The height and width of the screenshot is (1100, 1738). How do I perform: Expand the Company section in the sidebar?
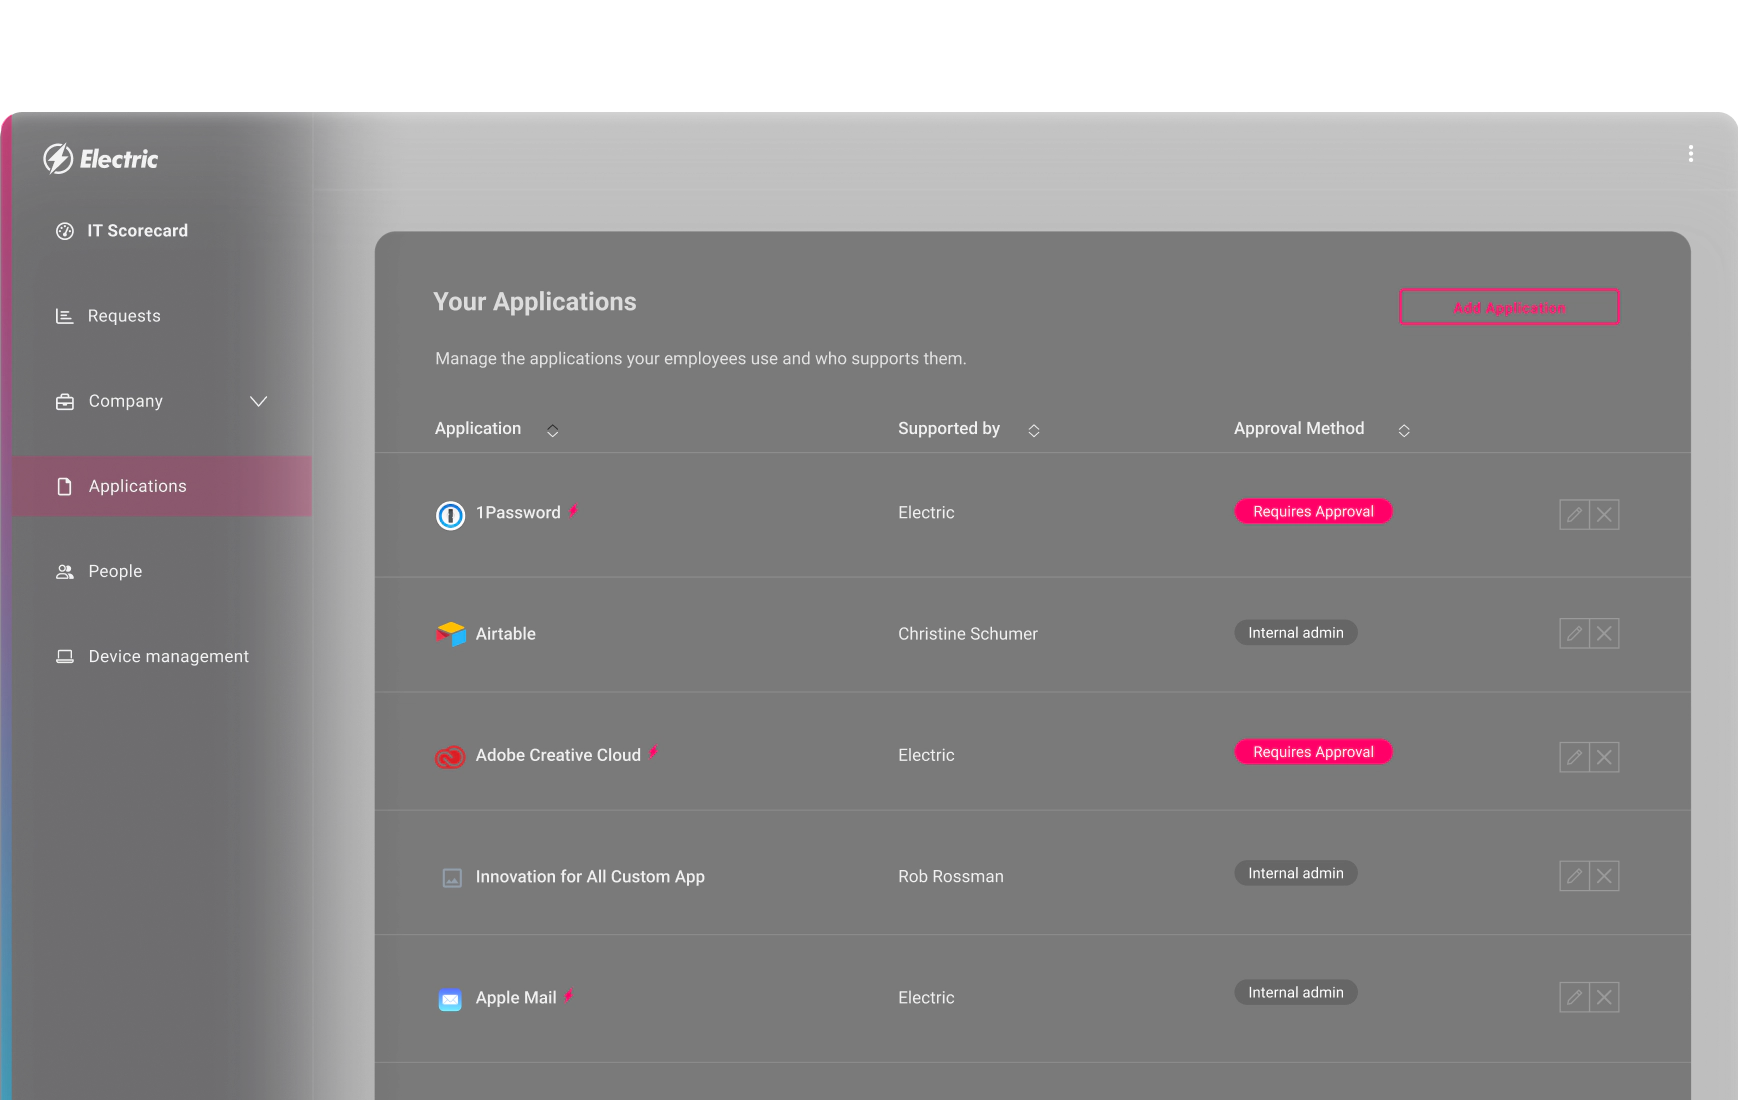(x=258, y=401)
